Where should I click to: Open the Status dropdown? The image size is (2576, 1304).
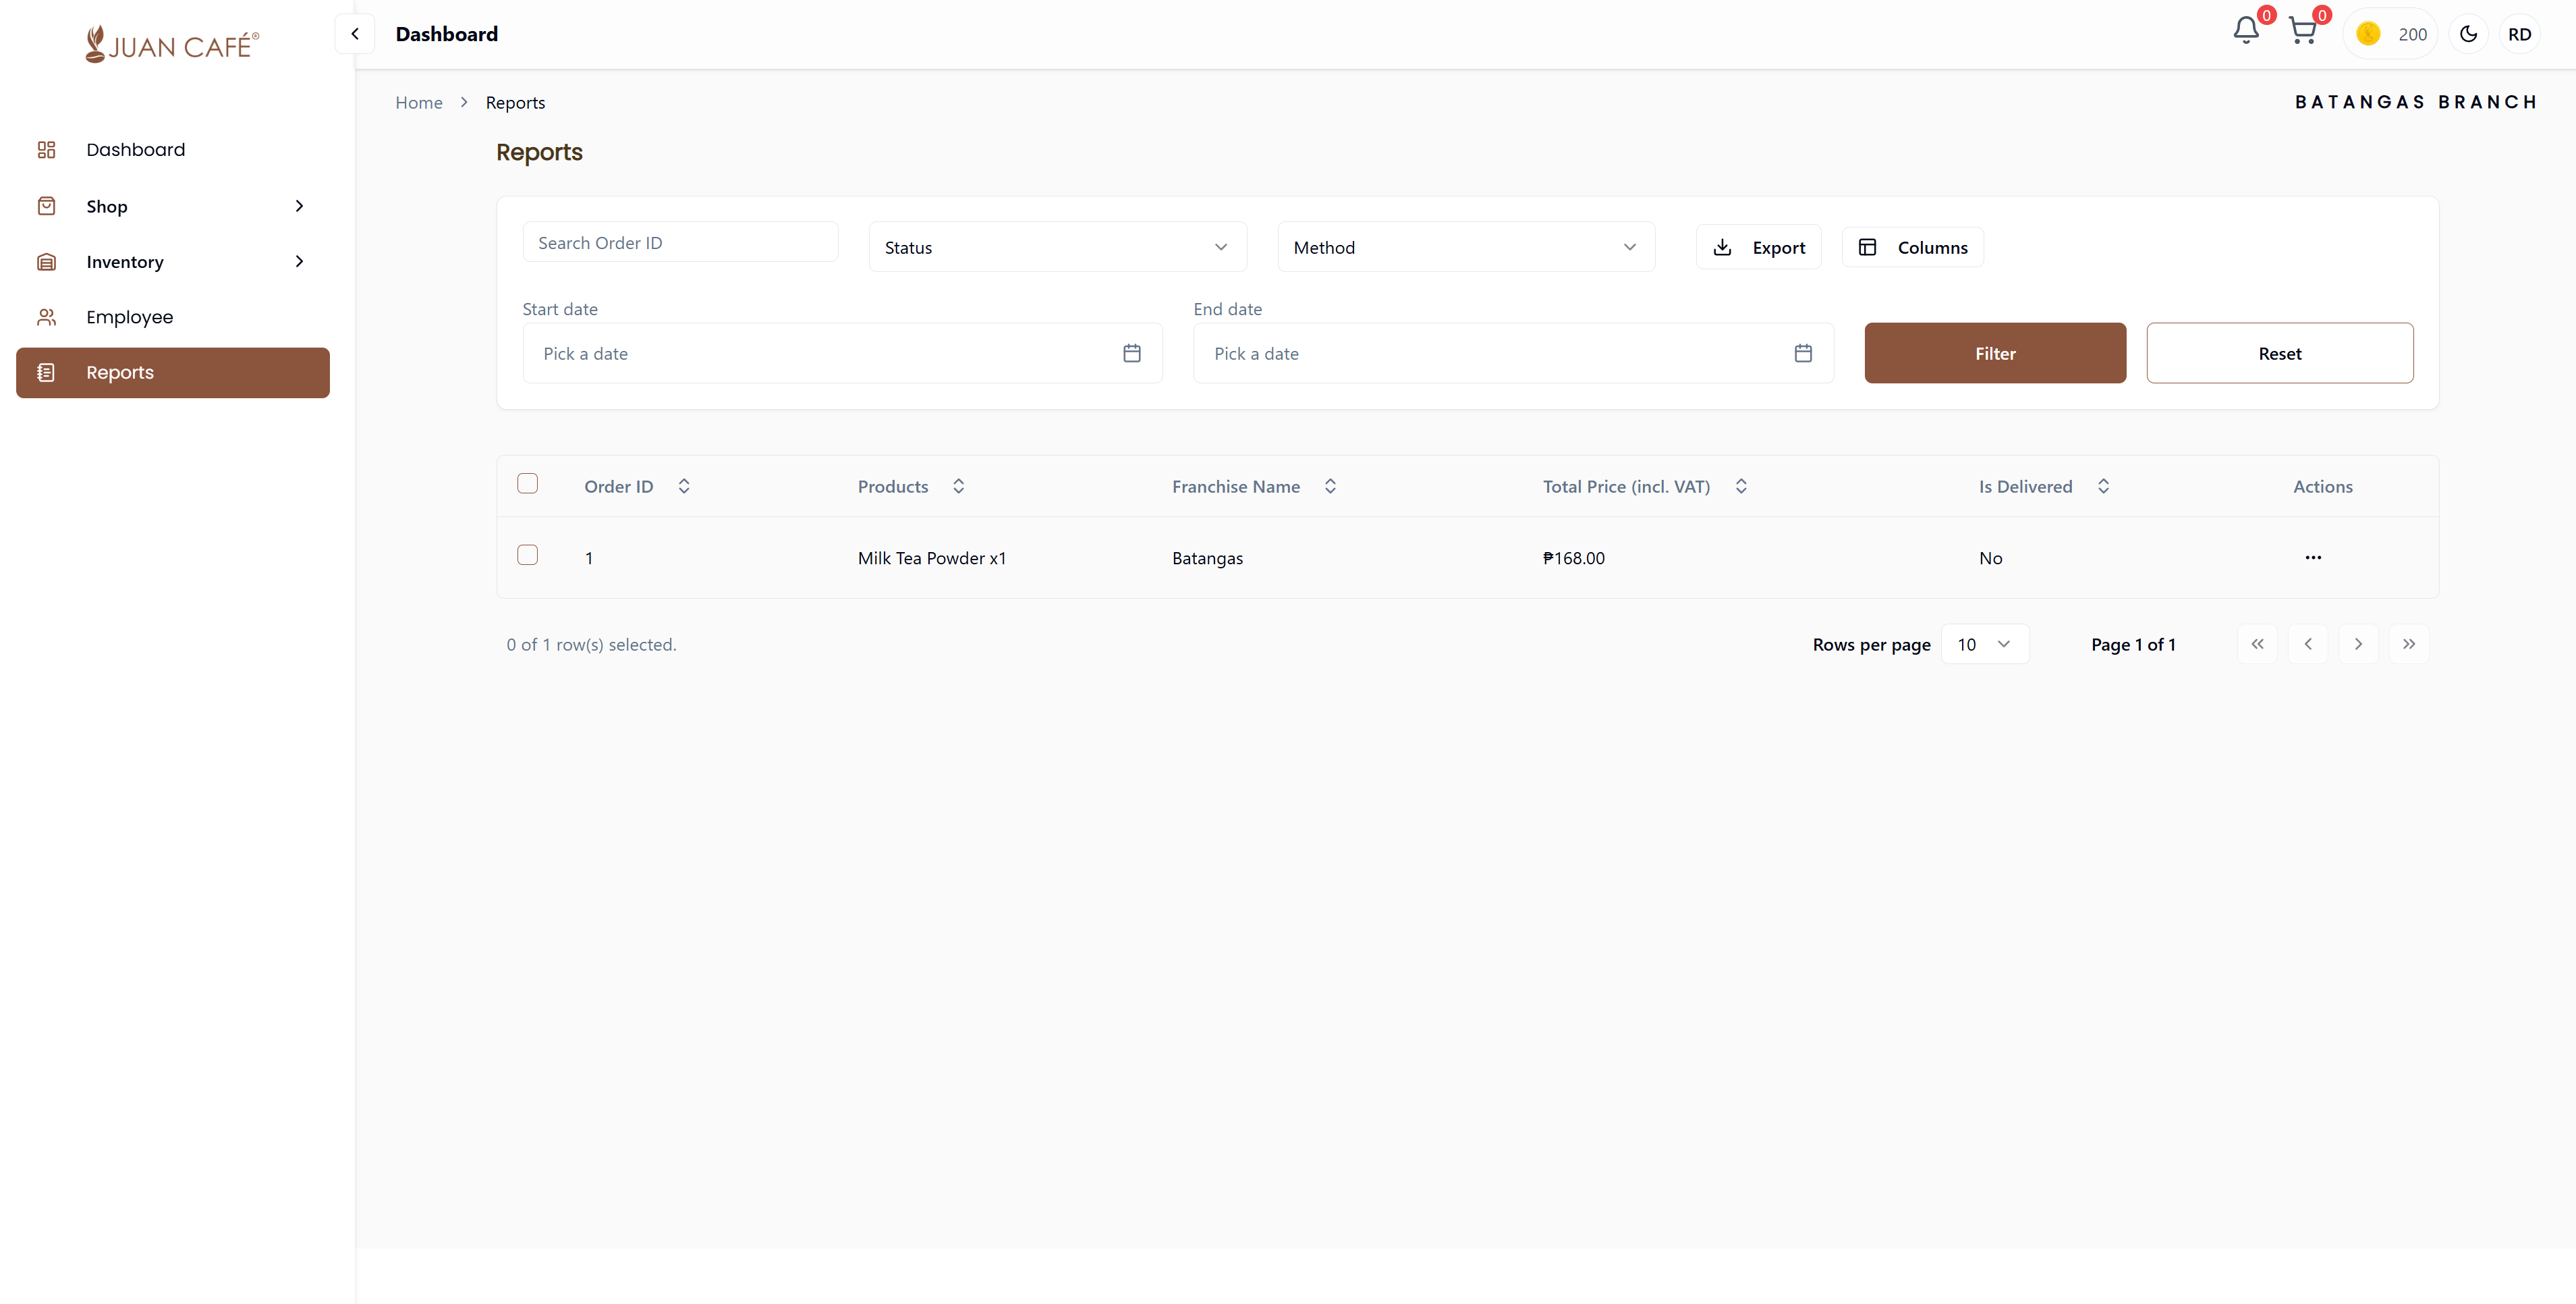click(1057, 247)
